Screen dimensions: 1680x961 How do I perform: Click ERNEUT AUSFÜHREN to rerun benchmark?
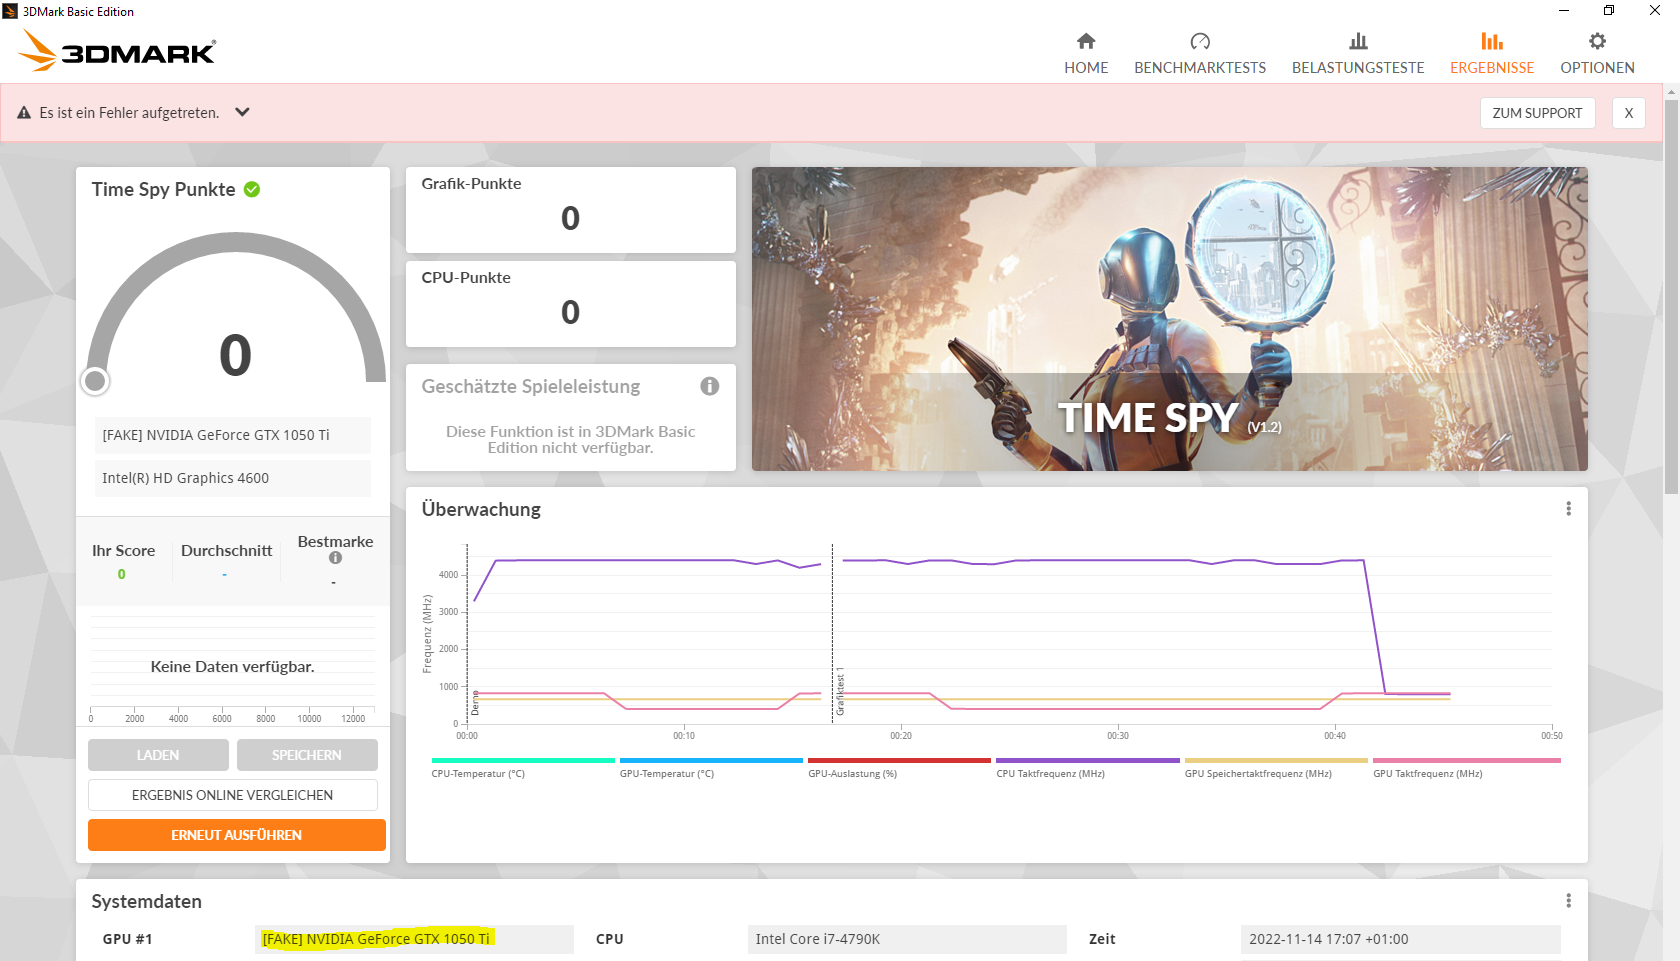[x=237, y=835]
